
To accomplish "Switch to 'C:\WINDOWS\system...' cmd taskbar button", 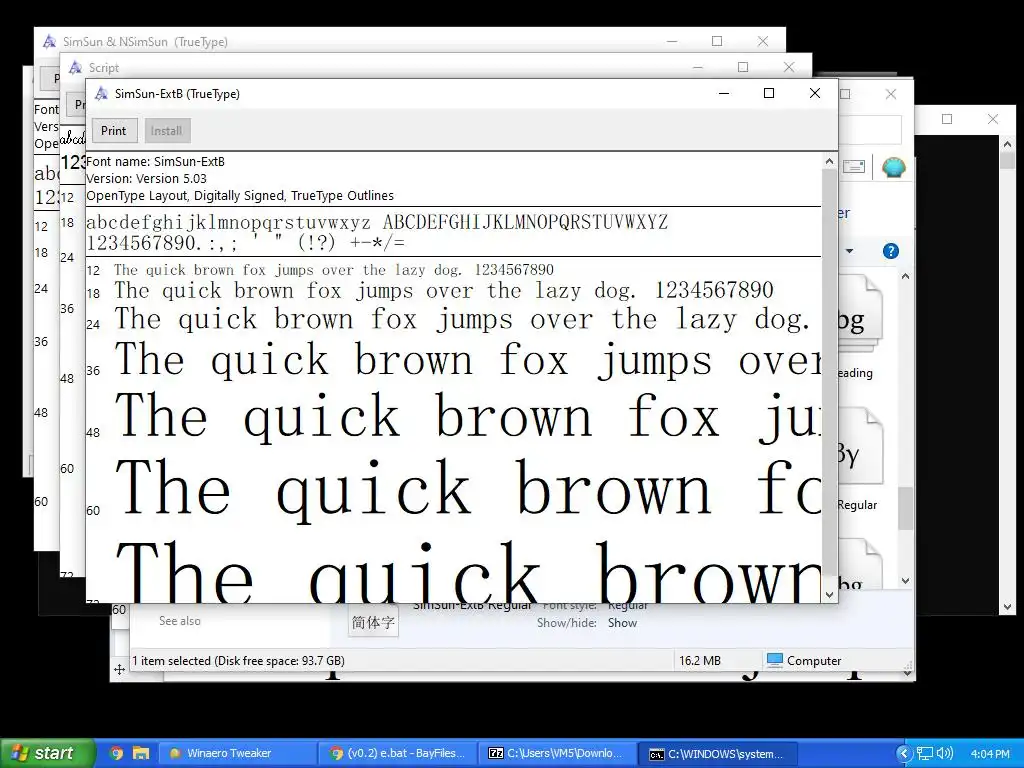I will 718,753.
